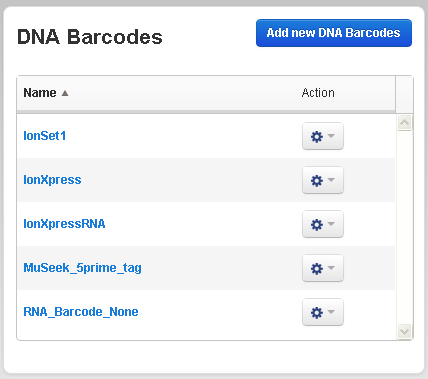Click the gear icon for MuSeek_5prime_tag
The width and height of the screenshot is (428, 379).
pyautogui.click(x=317, y=268)
